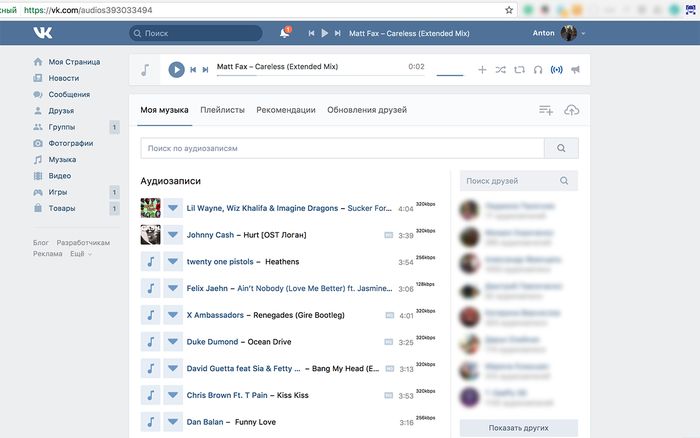Viewport: 700px width, 438px height.
Task: Click the Поиск по аудиозаписям field
Action: (342, 148)
